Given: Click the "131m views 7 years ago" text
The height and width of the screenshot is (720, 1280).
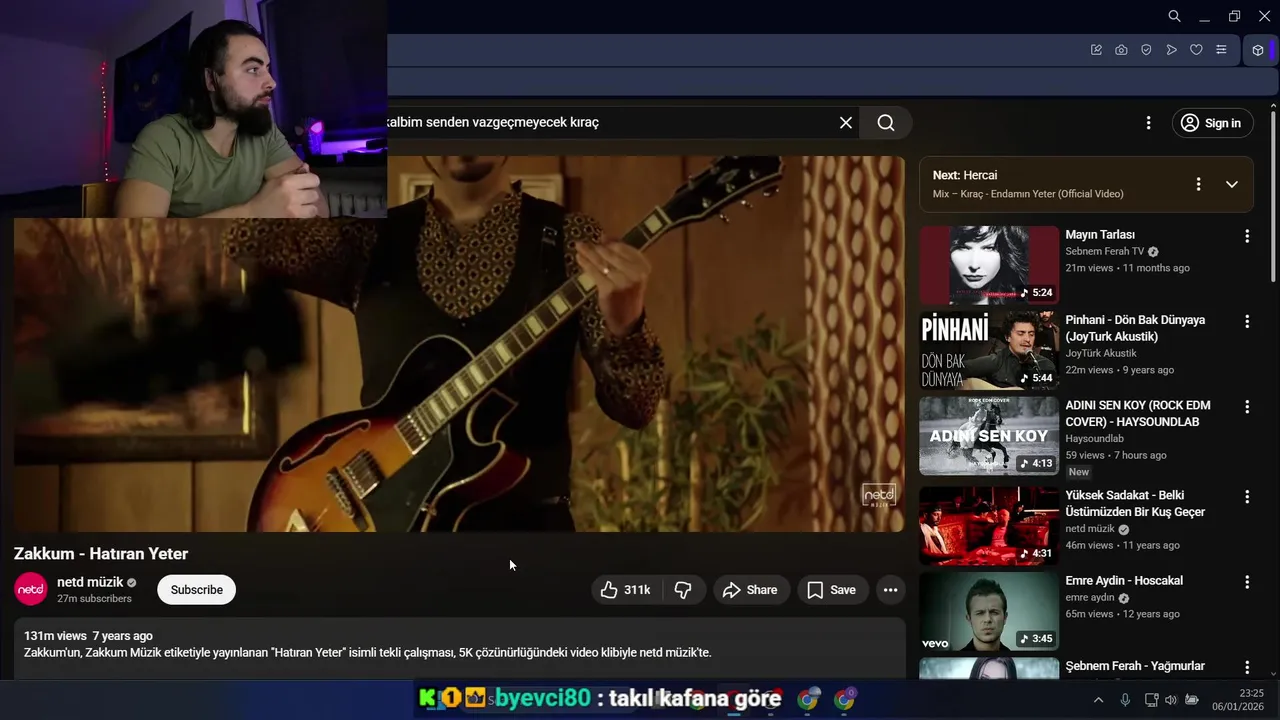Looking at the screenshot, I should point(88,636).
